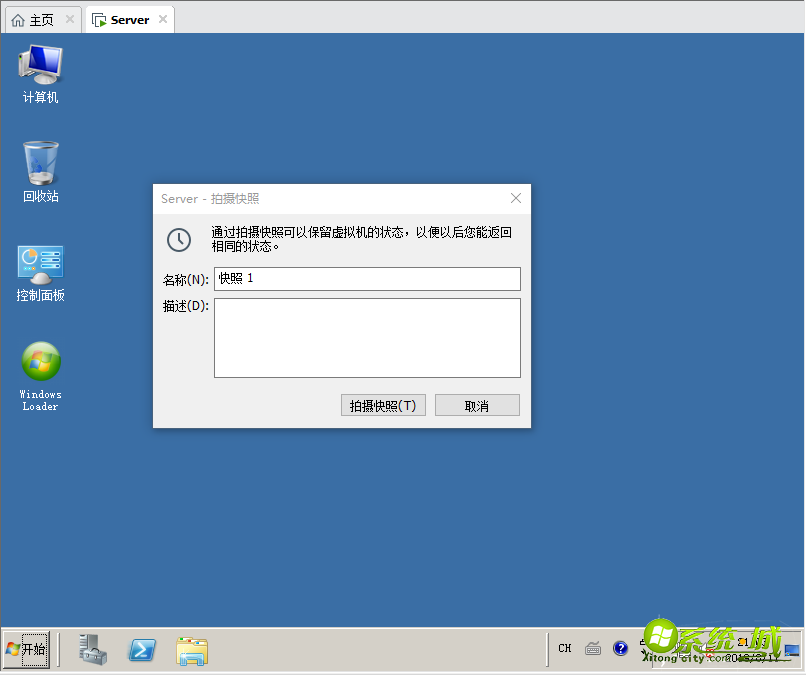Launch Windows Loader from the desktop

pos(40,360)
